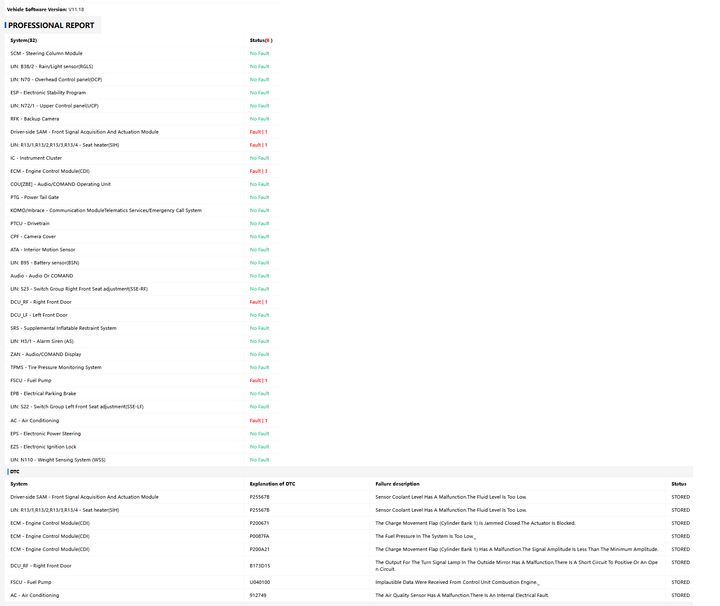Select the Status column header above No Fault entries
Viewport: 720px width, 606px height.
(261, 40)
